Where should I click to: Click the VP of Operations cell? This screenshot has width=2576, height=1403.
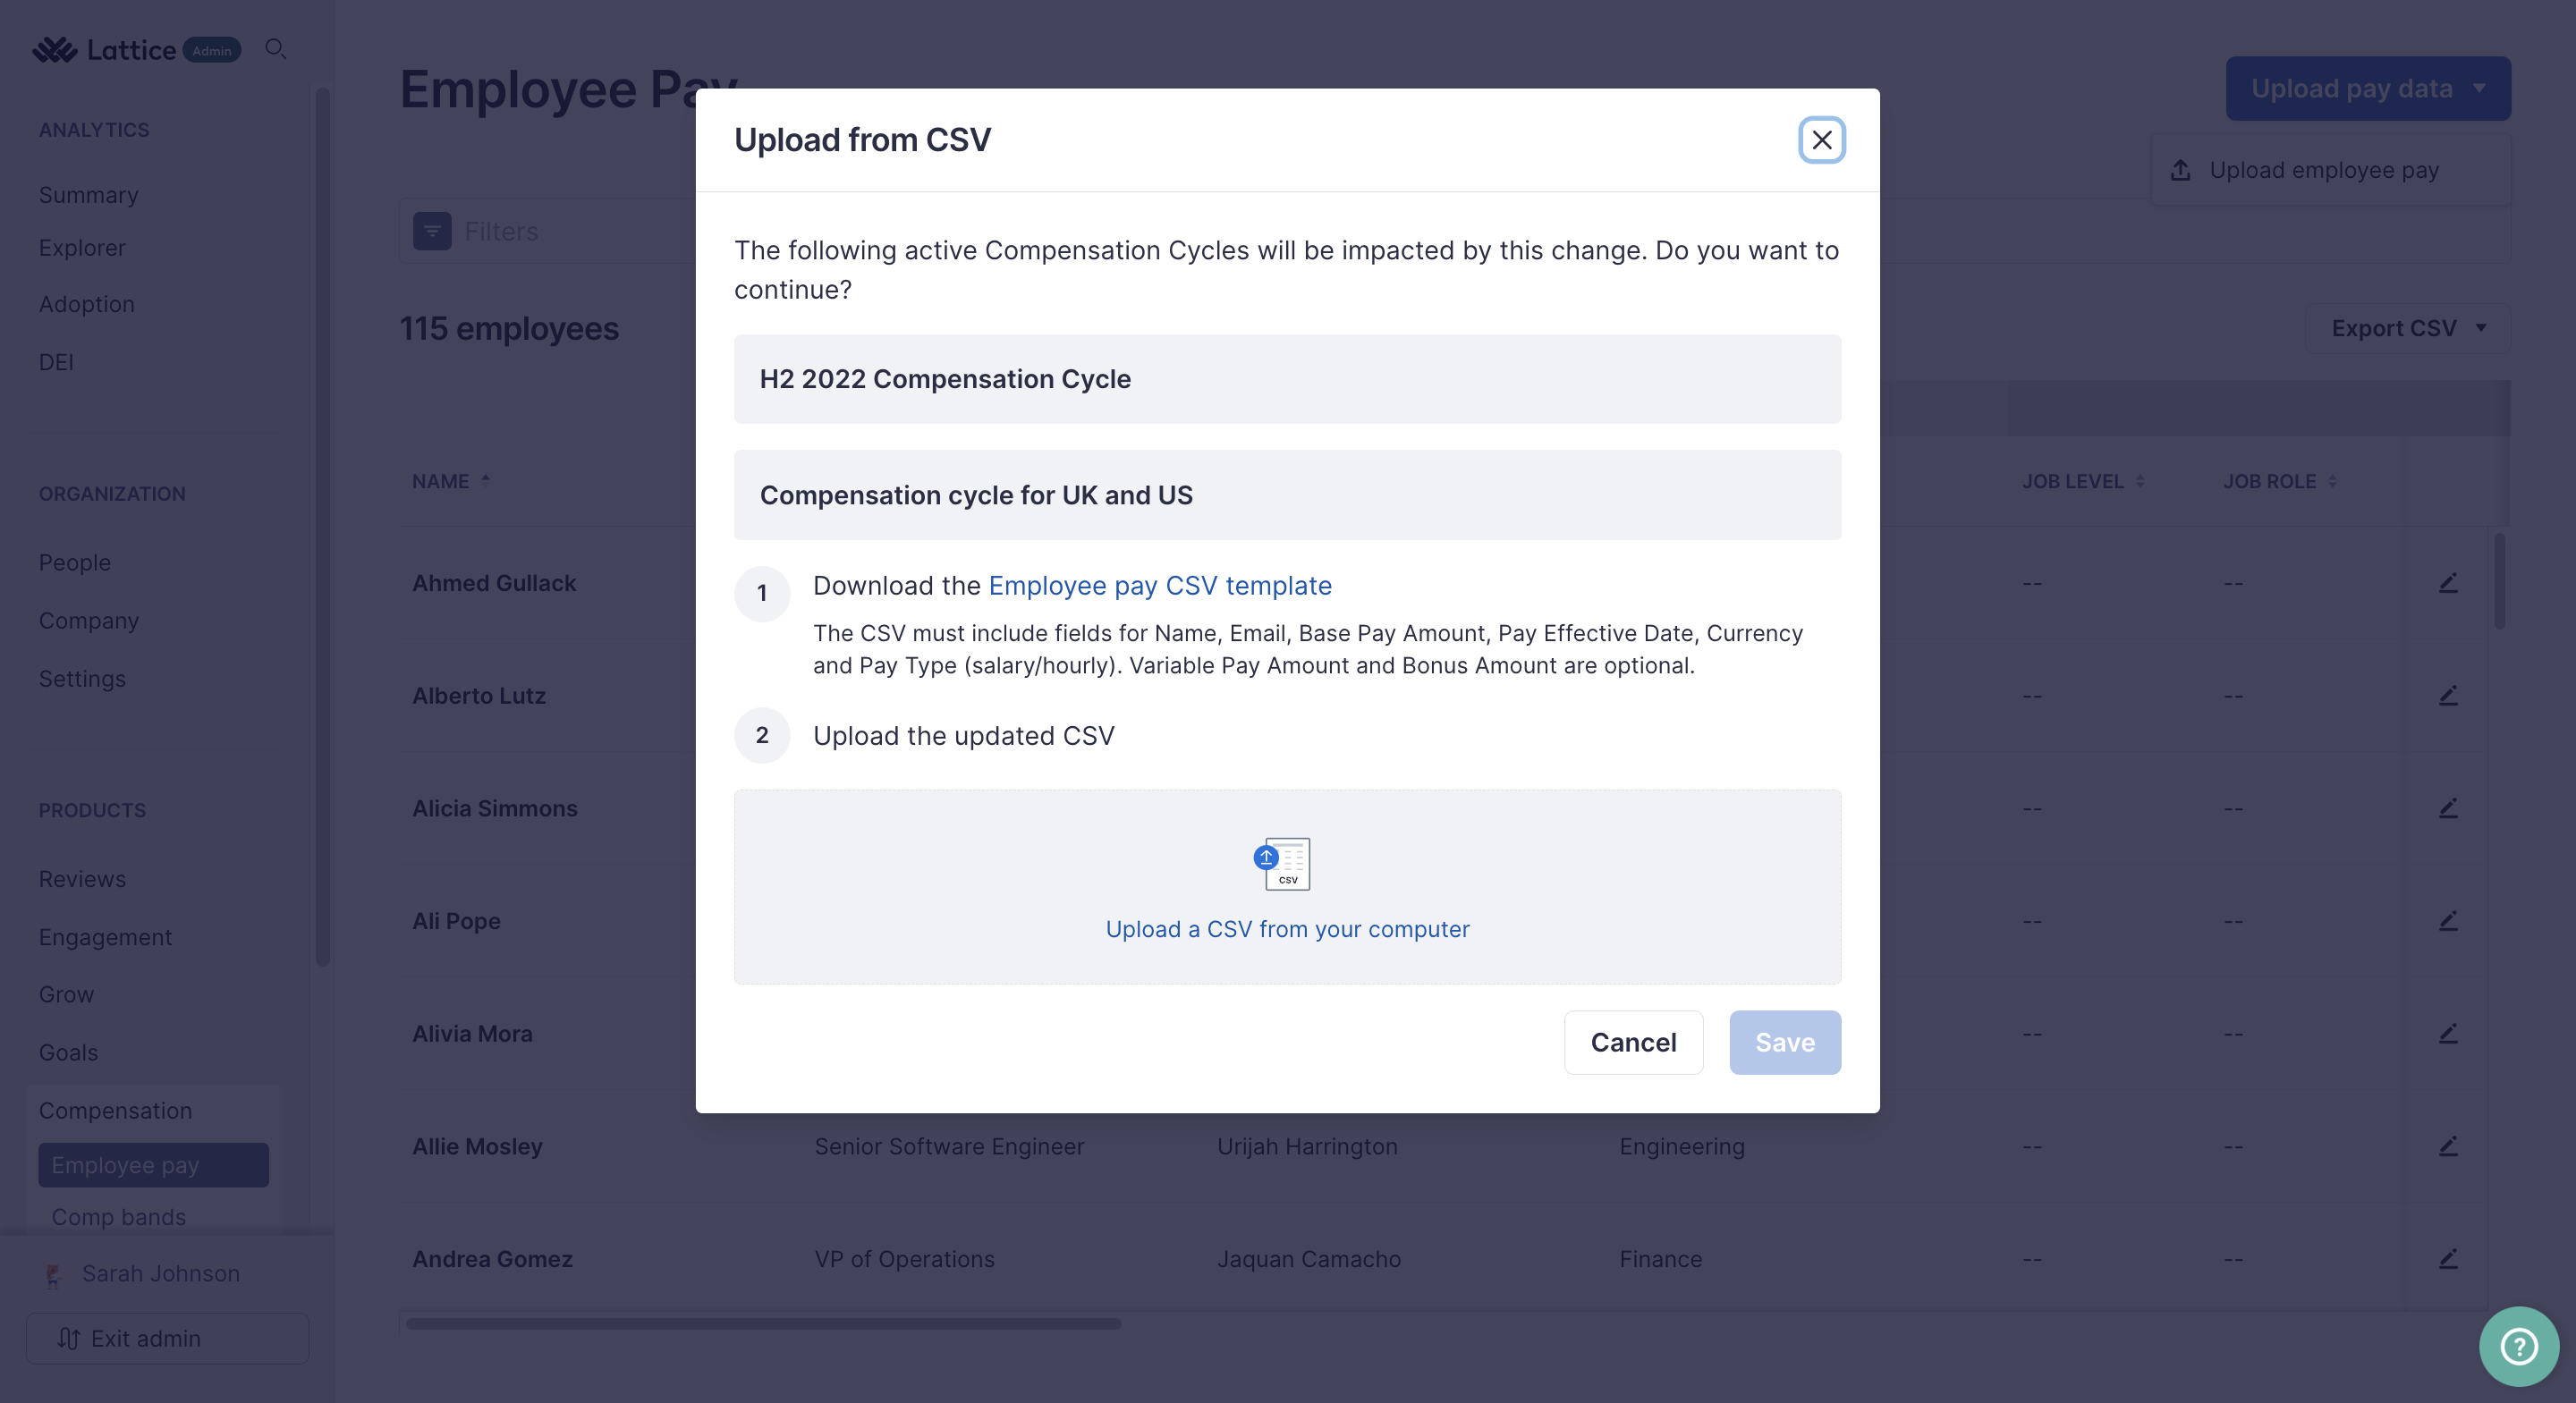coord(904,1259)
